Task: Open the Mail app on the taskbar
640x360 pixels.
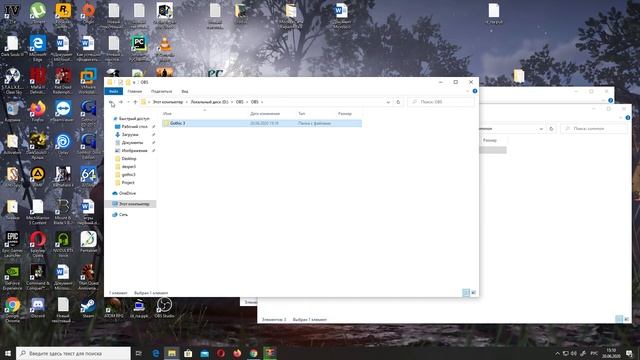Action: point(204,353)
